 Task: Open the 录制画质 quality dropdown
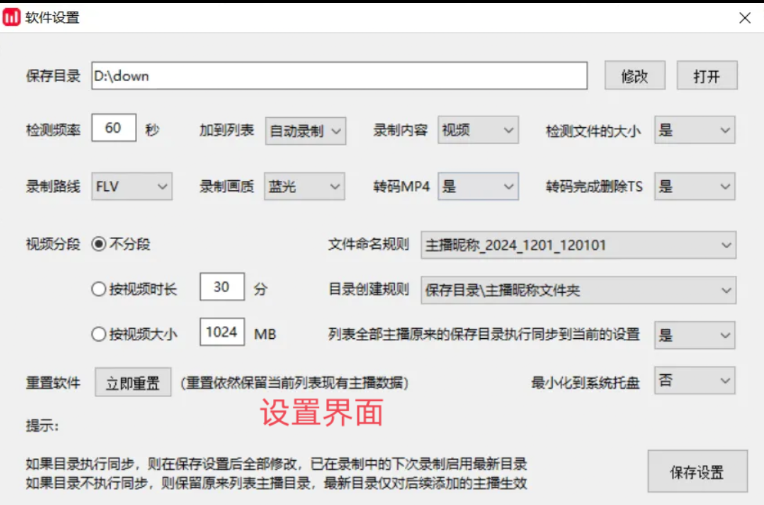pos(305,186)
